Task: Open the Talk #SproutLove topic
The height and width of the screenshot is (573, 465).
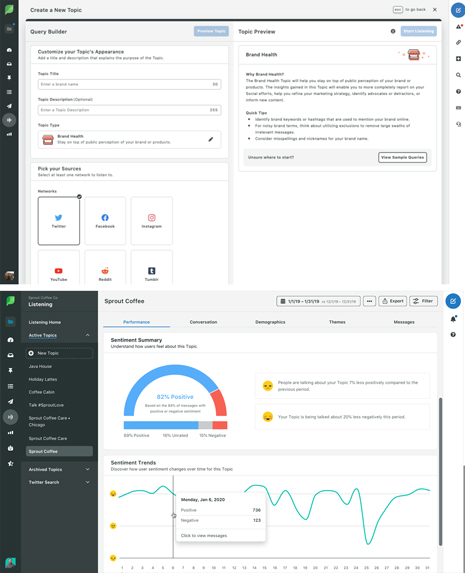Action: [46, 405]
